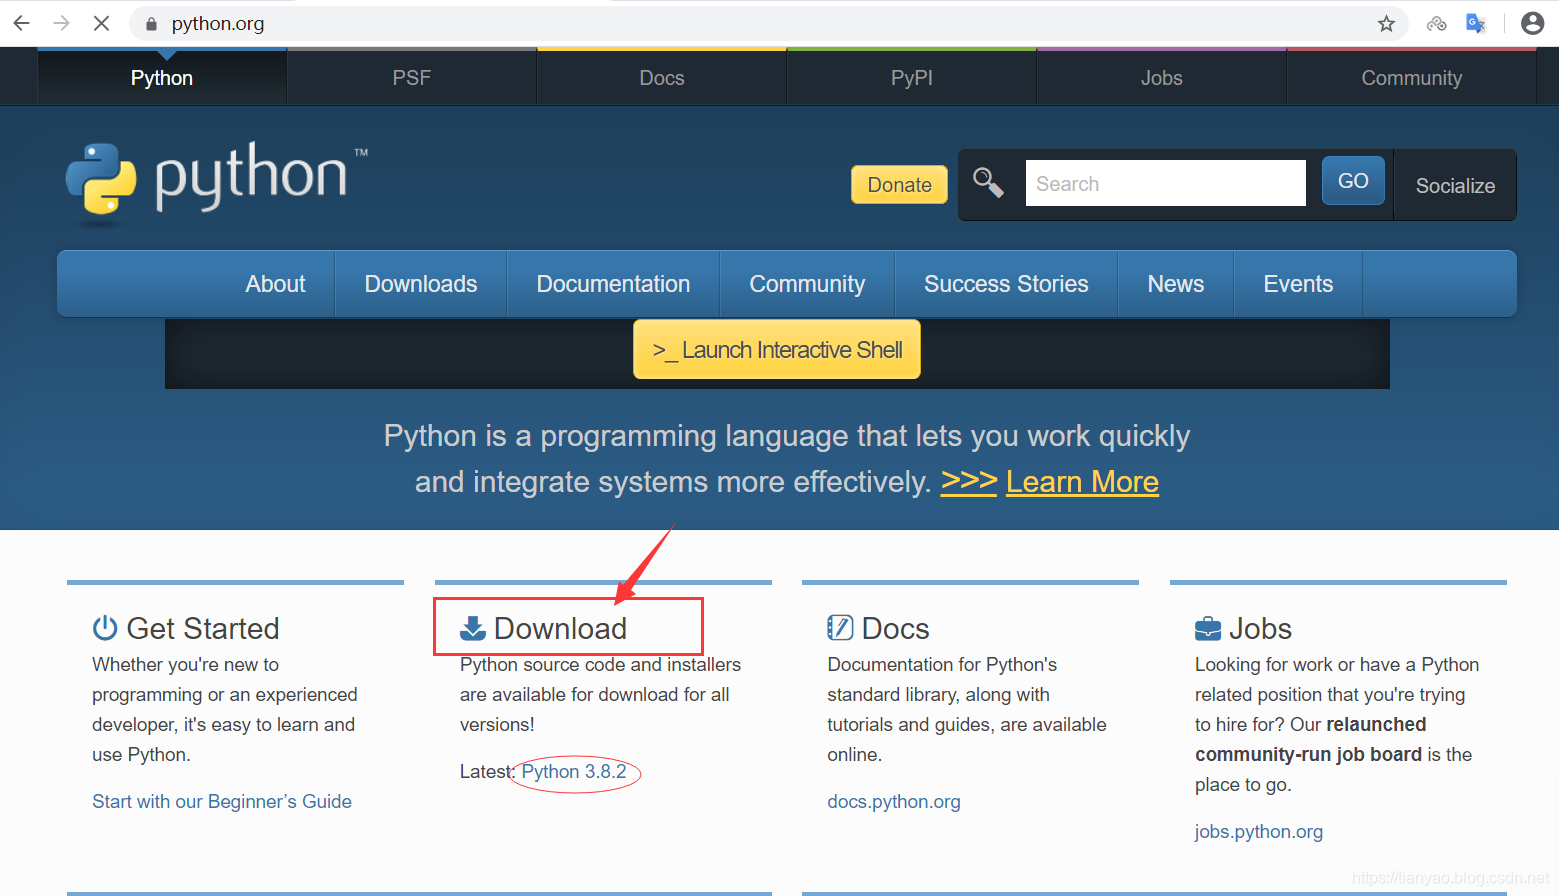Click the Donate button
This screenshot has width=1559, height=896.
point(899,184)
